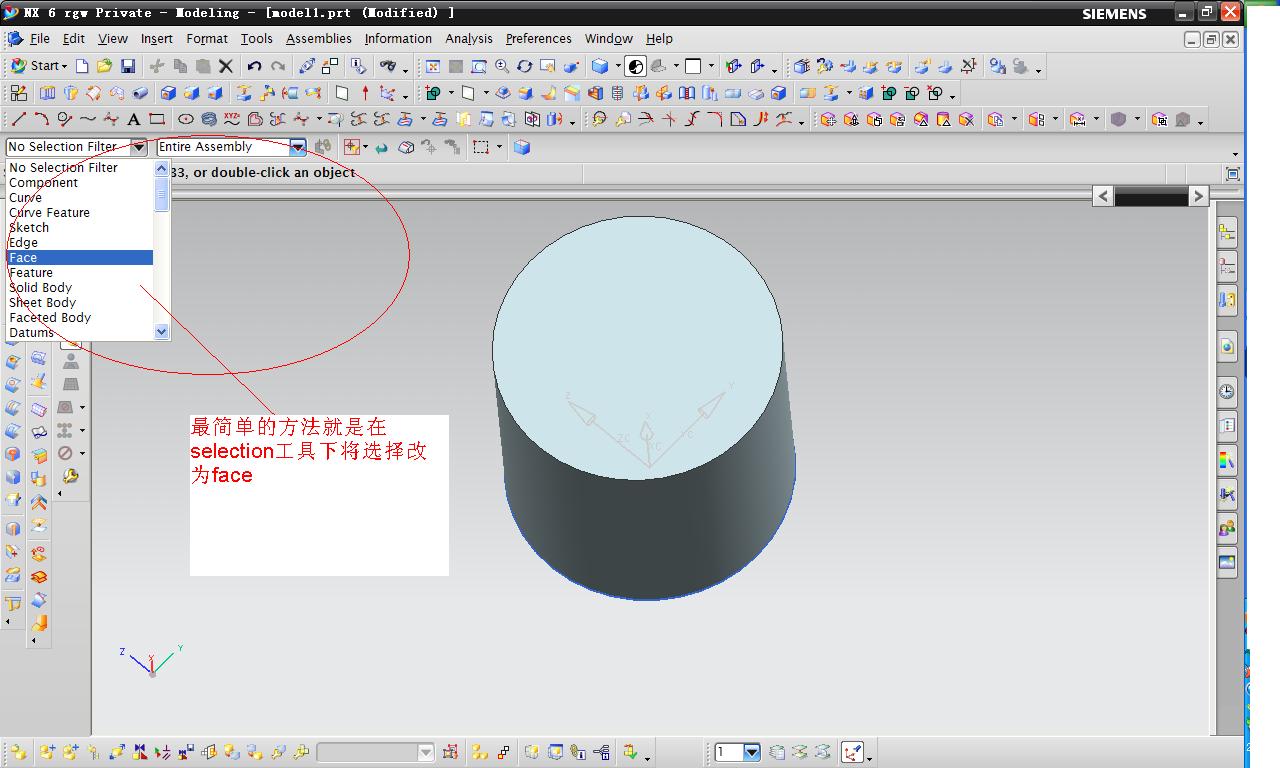Choose Solid Body from the filter list
Viewport: 1280px width, 768px height.
(41, 288)
